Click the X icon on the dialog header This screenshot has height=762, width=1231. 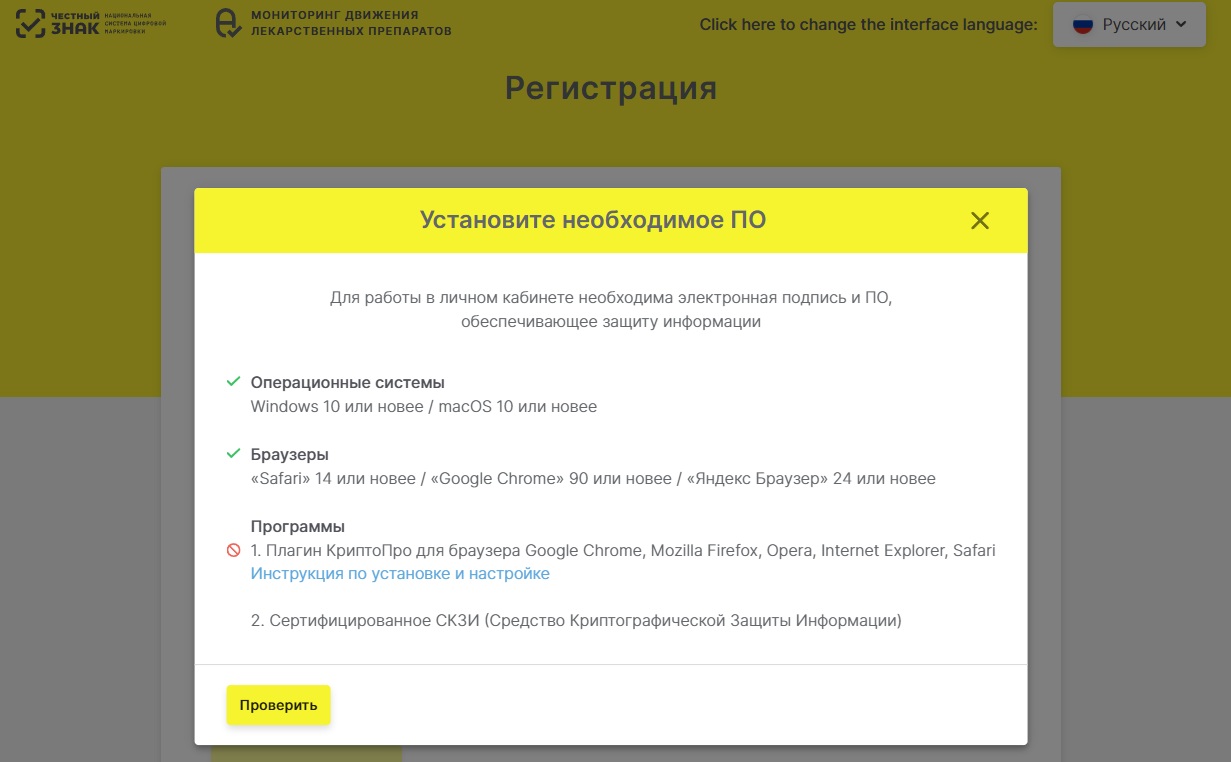981,222
